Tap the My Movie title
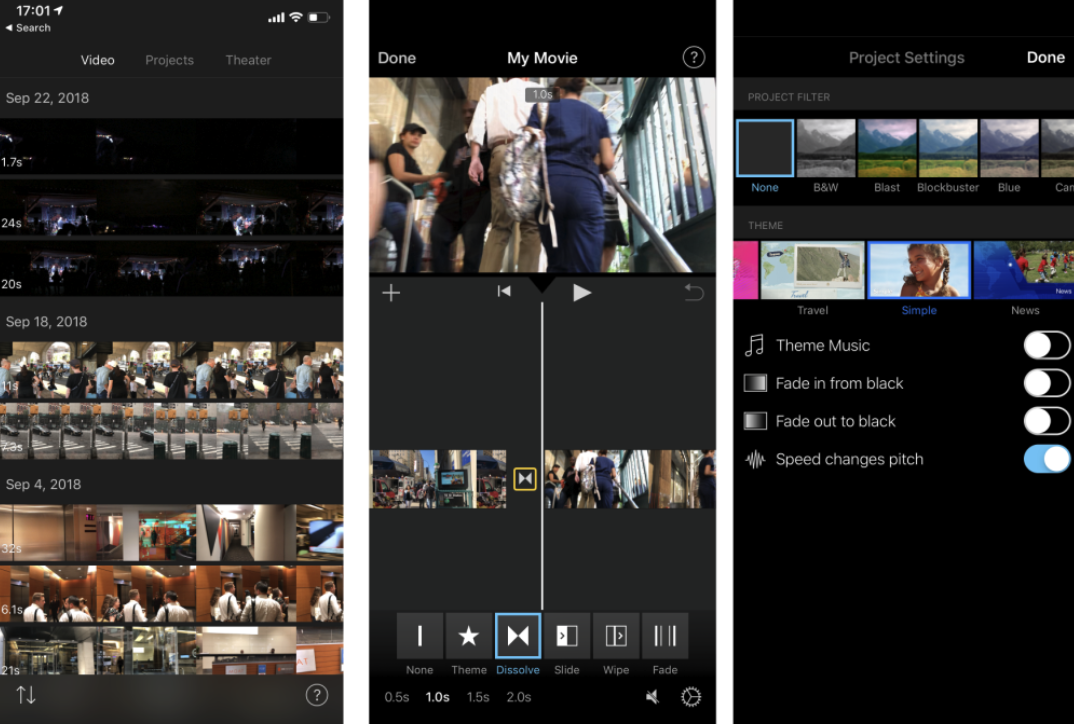The image size is (1074, 724). pos(542,58)
